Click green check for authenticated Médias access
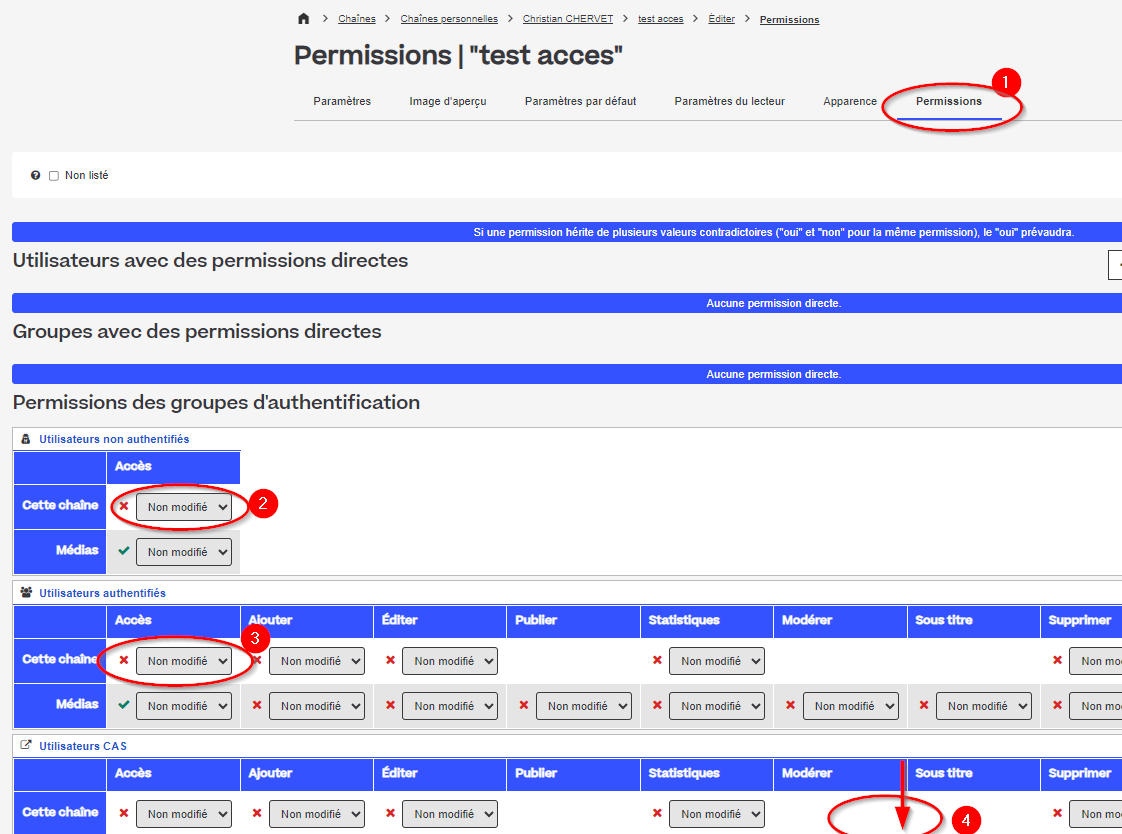The width and height of the screenshot is (1122, 834). point(123,705)
